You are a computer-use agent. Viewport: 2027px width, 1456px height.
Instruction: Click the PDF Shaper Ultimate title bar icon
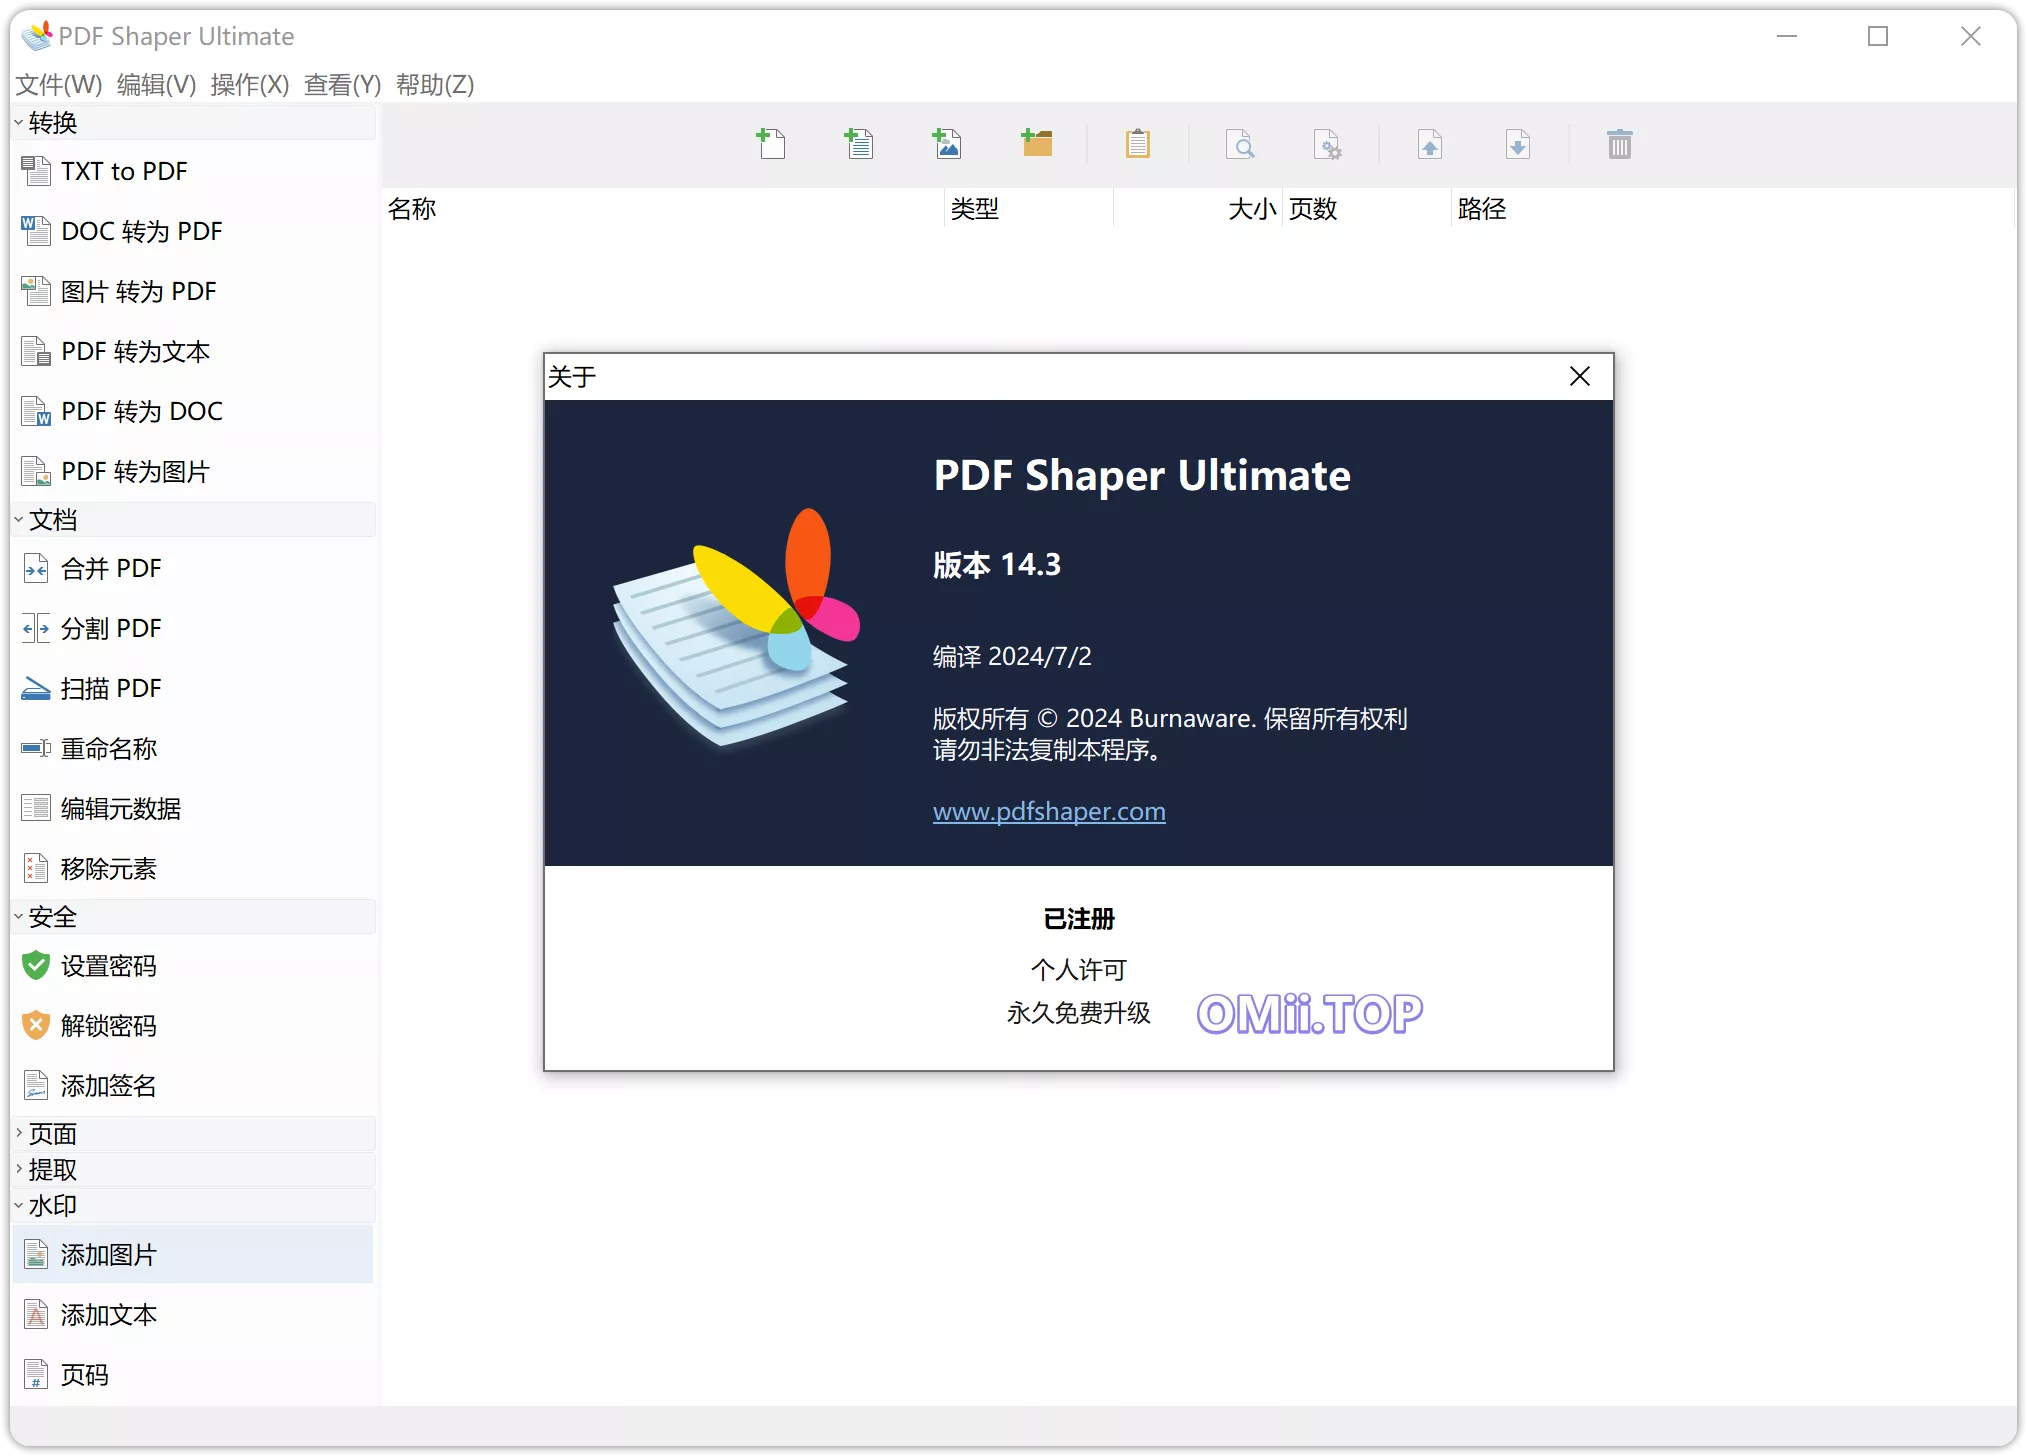pyautogui.click(x=36, y=36)
